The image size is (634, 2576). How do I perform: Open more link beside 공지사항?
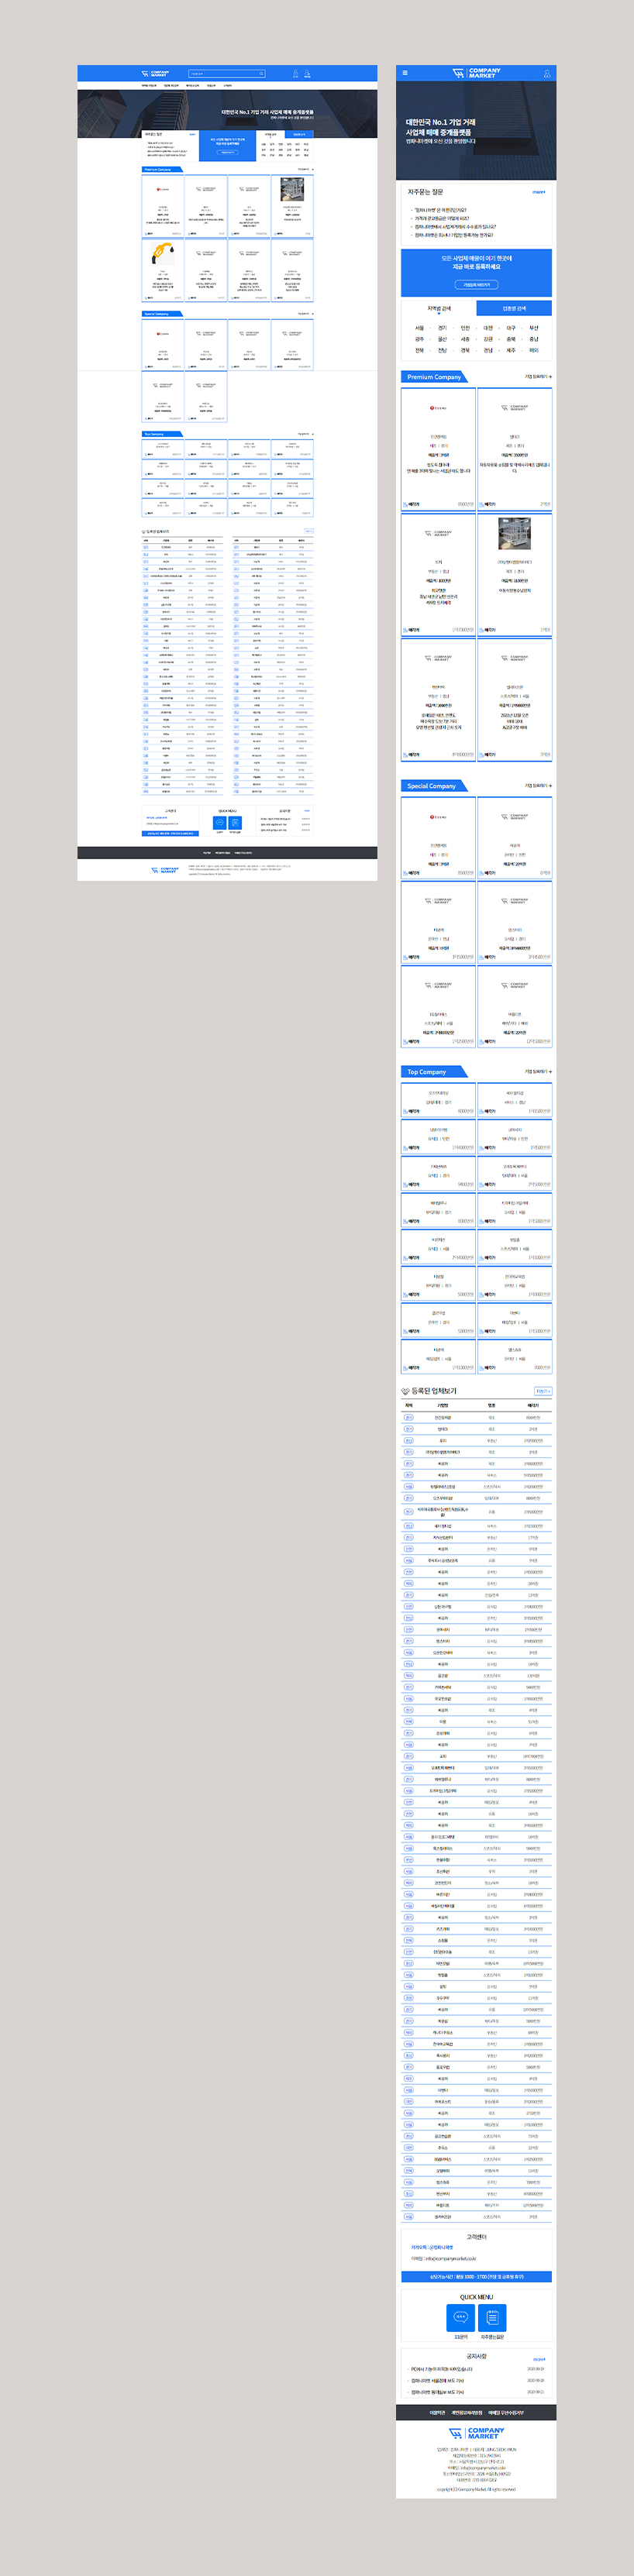(539, 2359)
